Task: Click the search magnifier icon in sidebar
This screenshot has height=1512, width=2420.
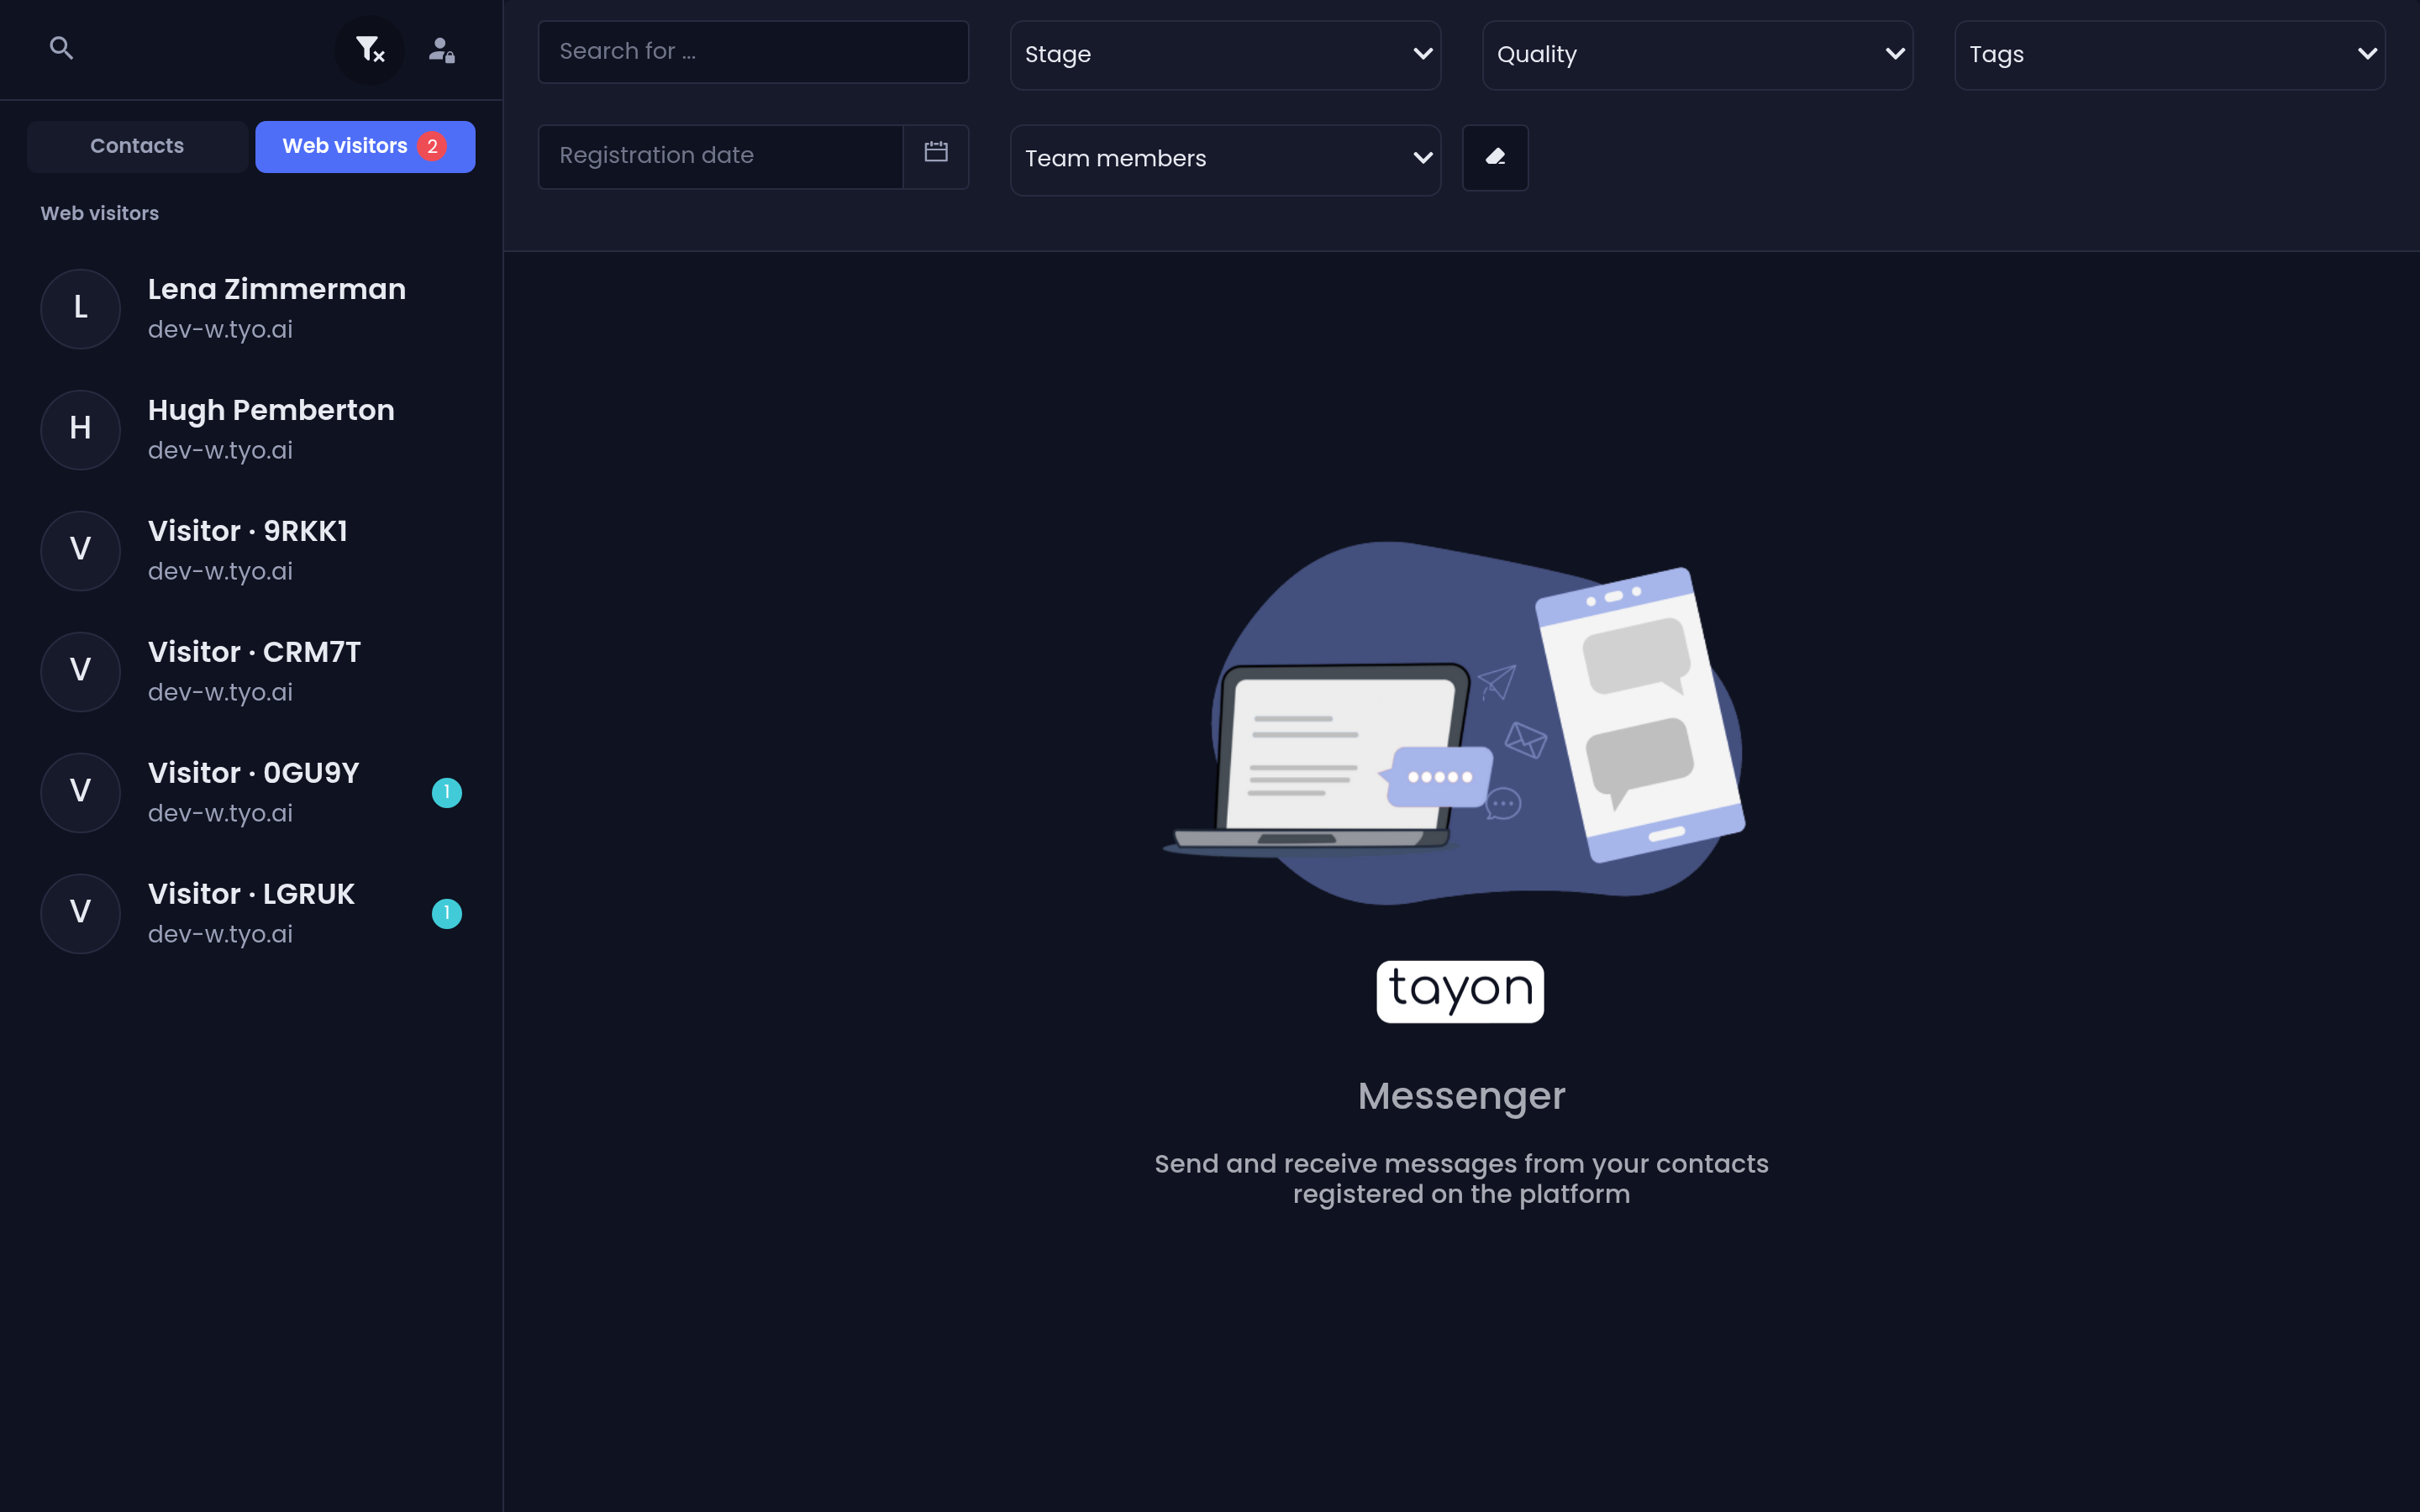Action: click(x=62, y=48)
